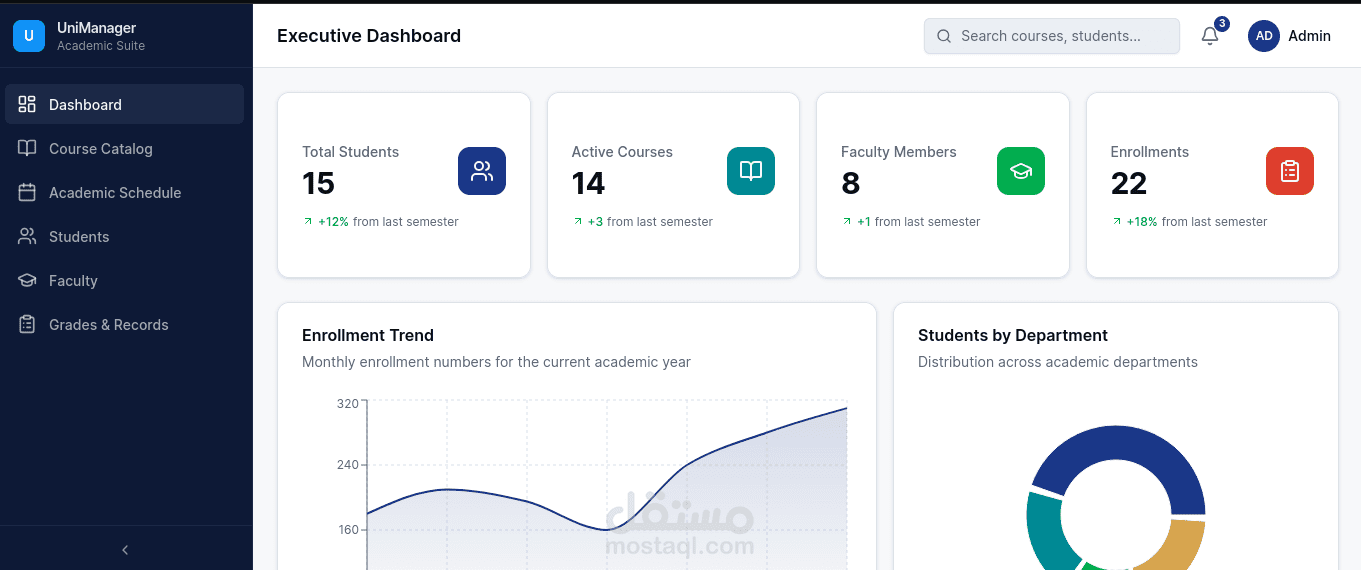1361x570 pixels.
Task: Click the notification badge showing 3
Action: click(1222, 23)
